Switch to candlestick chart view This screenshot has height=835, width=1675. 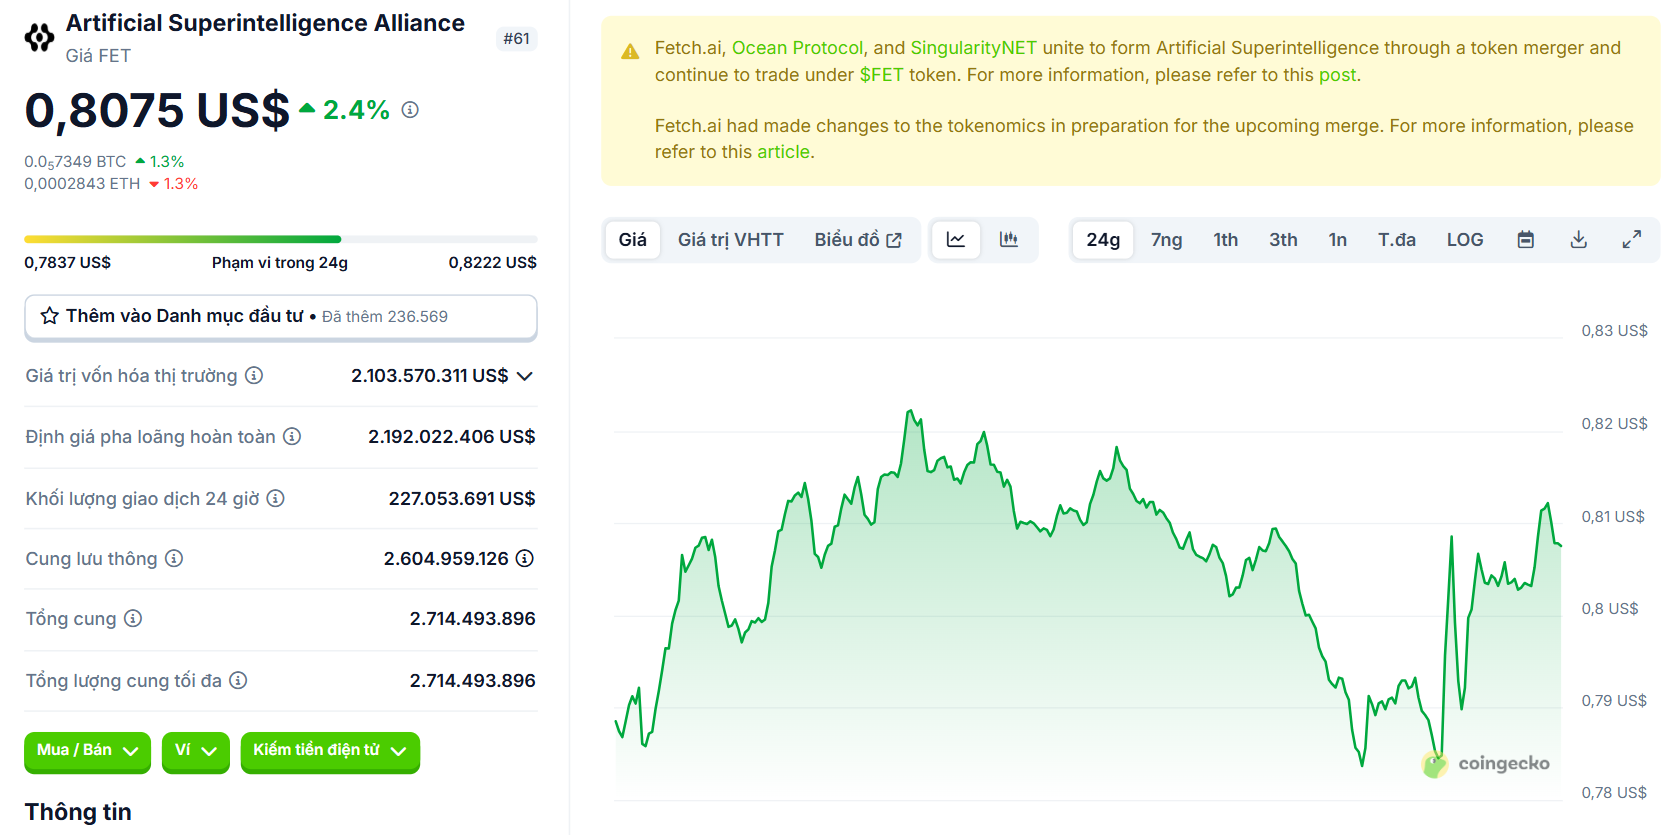1009,240
